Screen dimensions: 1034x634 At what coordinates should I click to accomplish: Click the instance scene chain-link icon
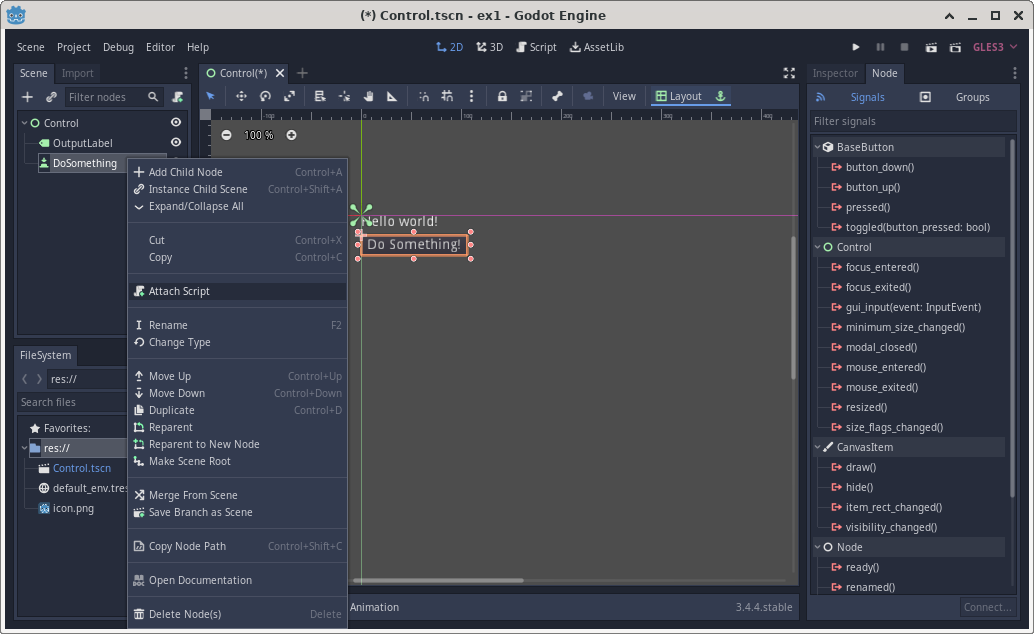pyautogui.click(x=51, y=97)
